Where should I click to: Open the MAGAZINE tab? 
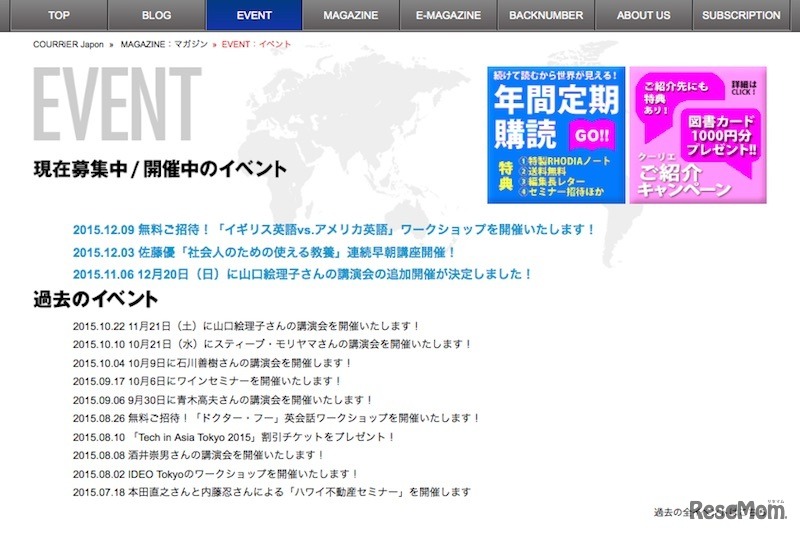(351, 15)
